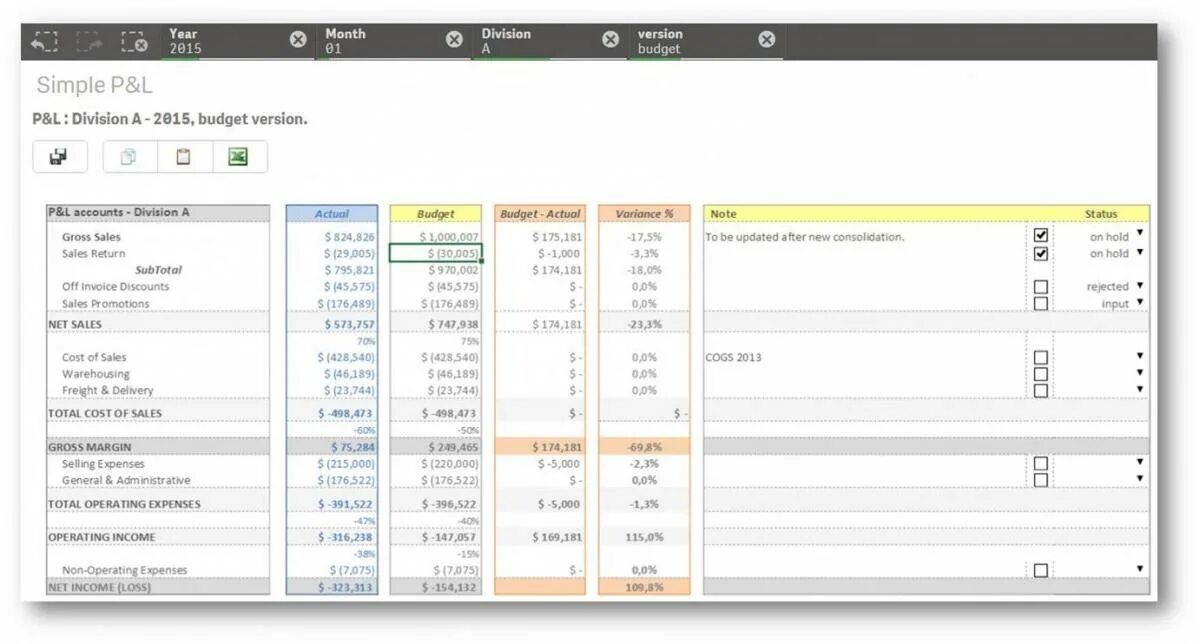Image resolution: width=1200 pixels, height=644 pixels.
Task: Open Non-Operating Expenses status dropdown
Action: 1139,569
